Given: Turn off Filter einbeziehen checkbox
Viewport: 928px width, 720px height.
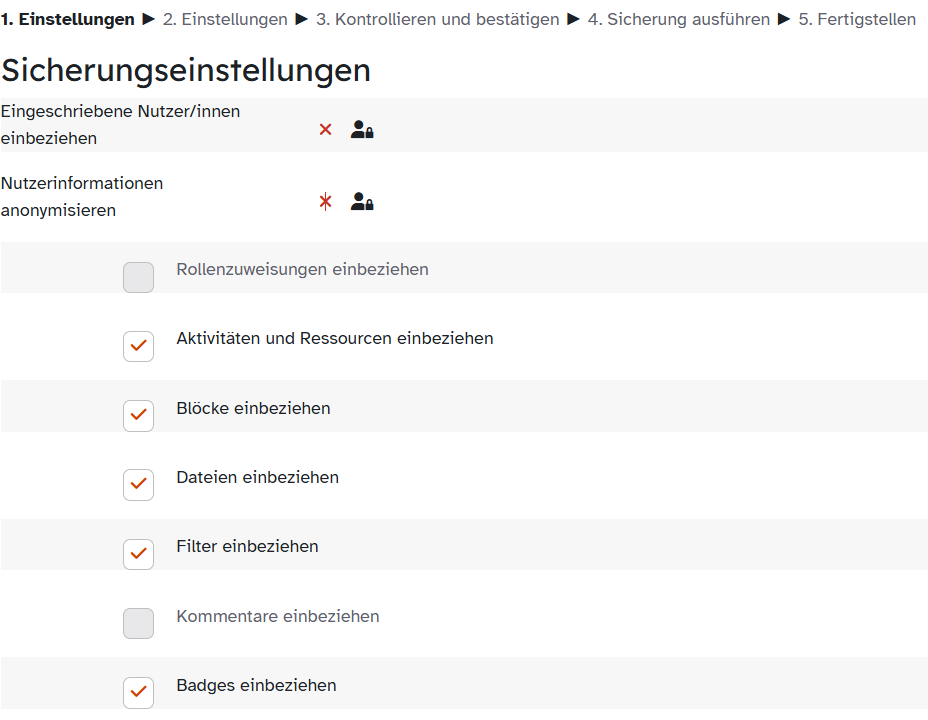Looking at the screenshot, I should coord(138,553).
